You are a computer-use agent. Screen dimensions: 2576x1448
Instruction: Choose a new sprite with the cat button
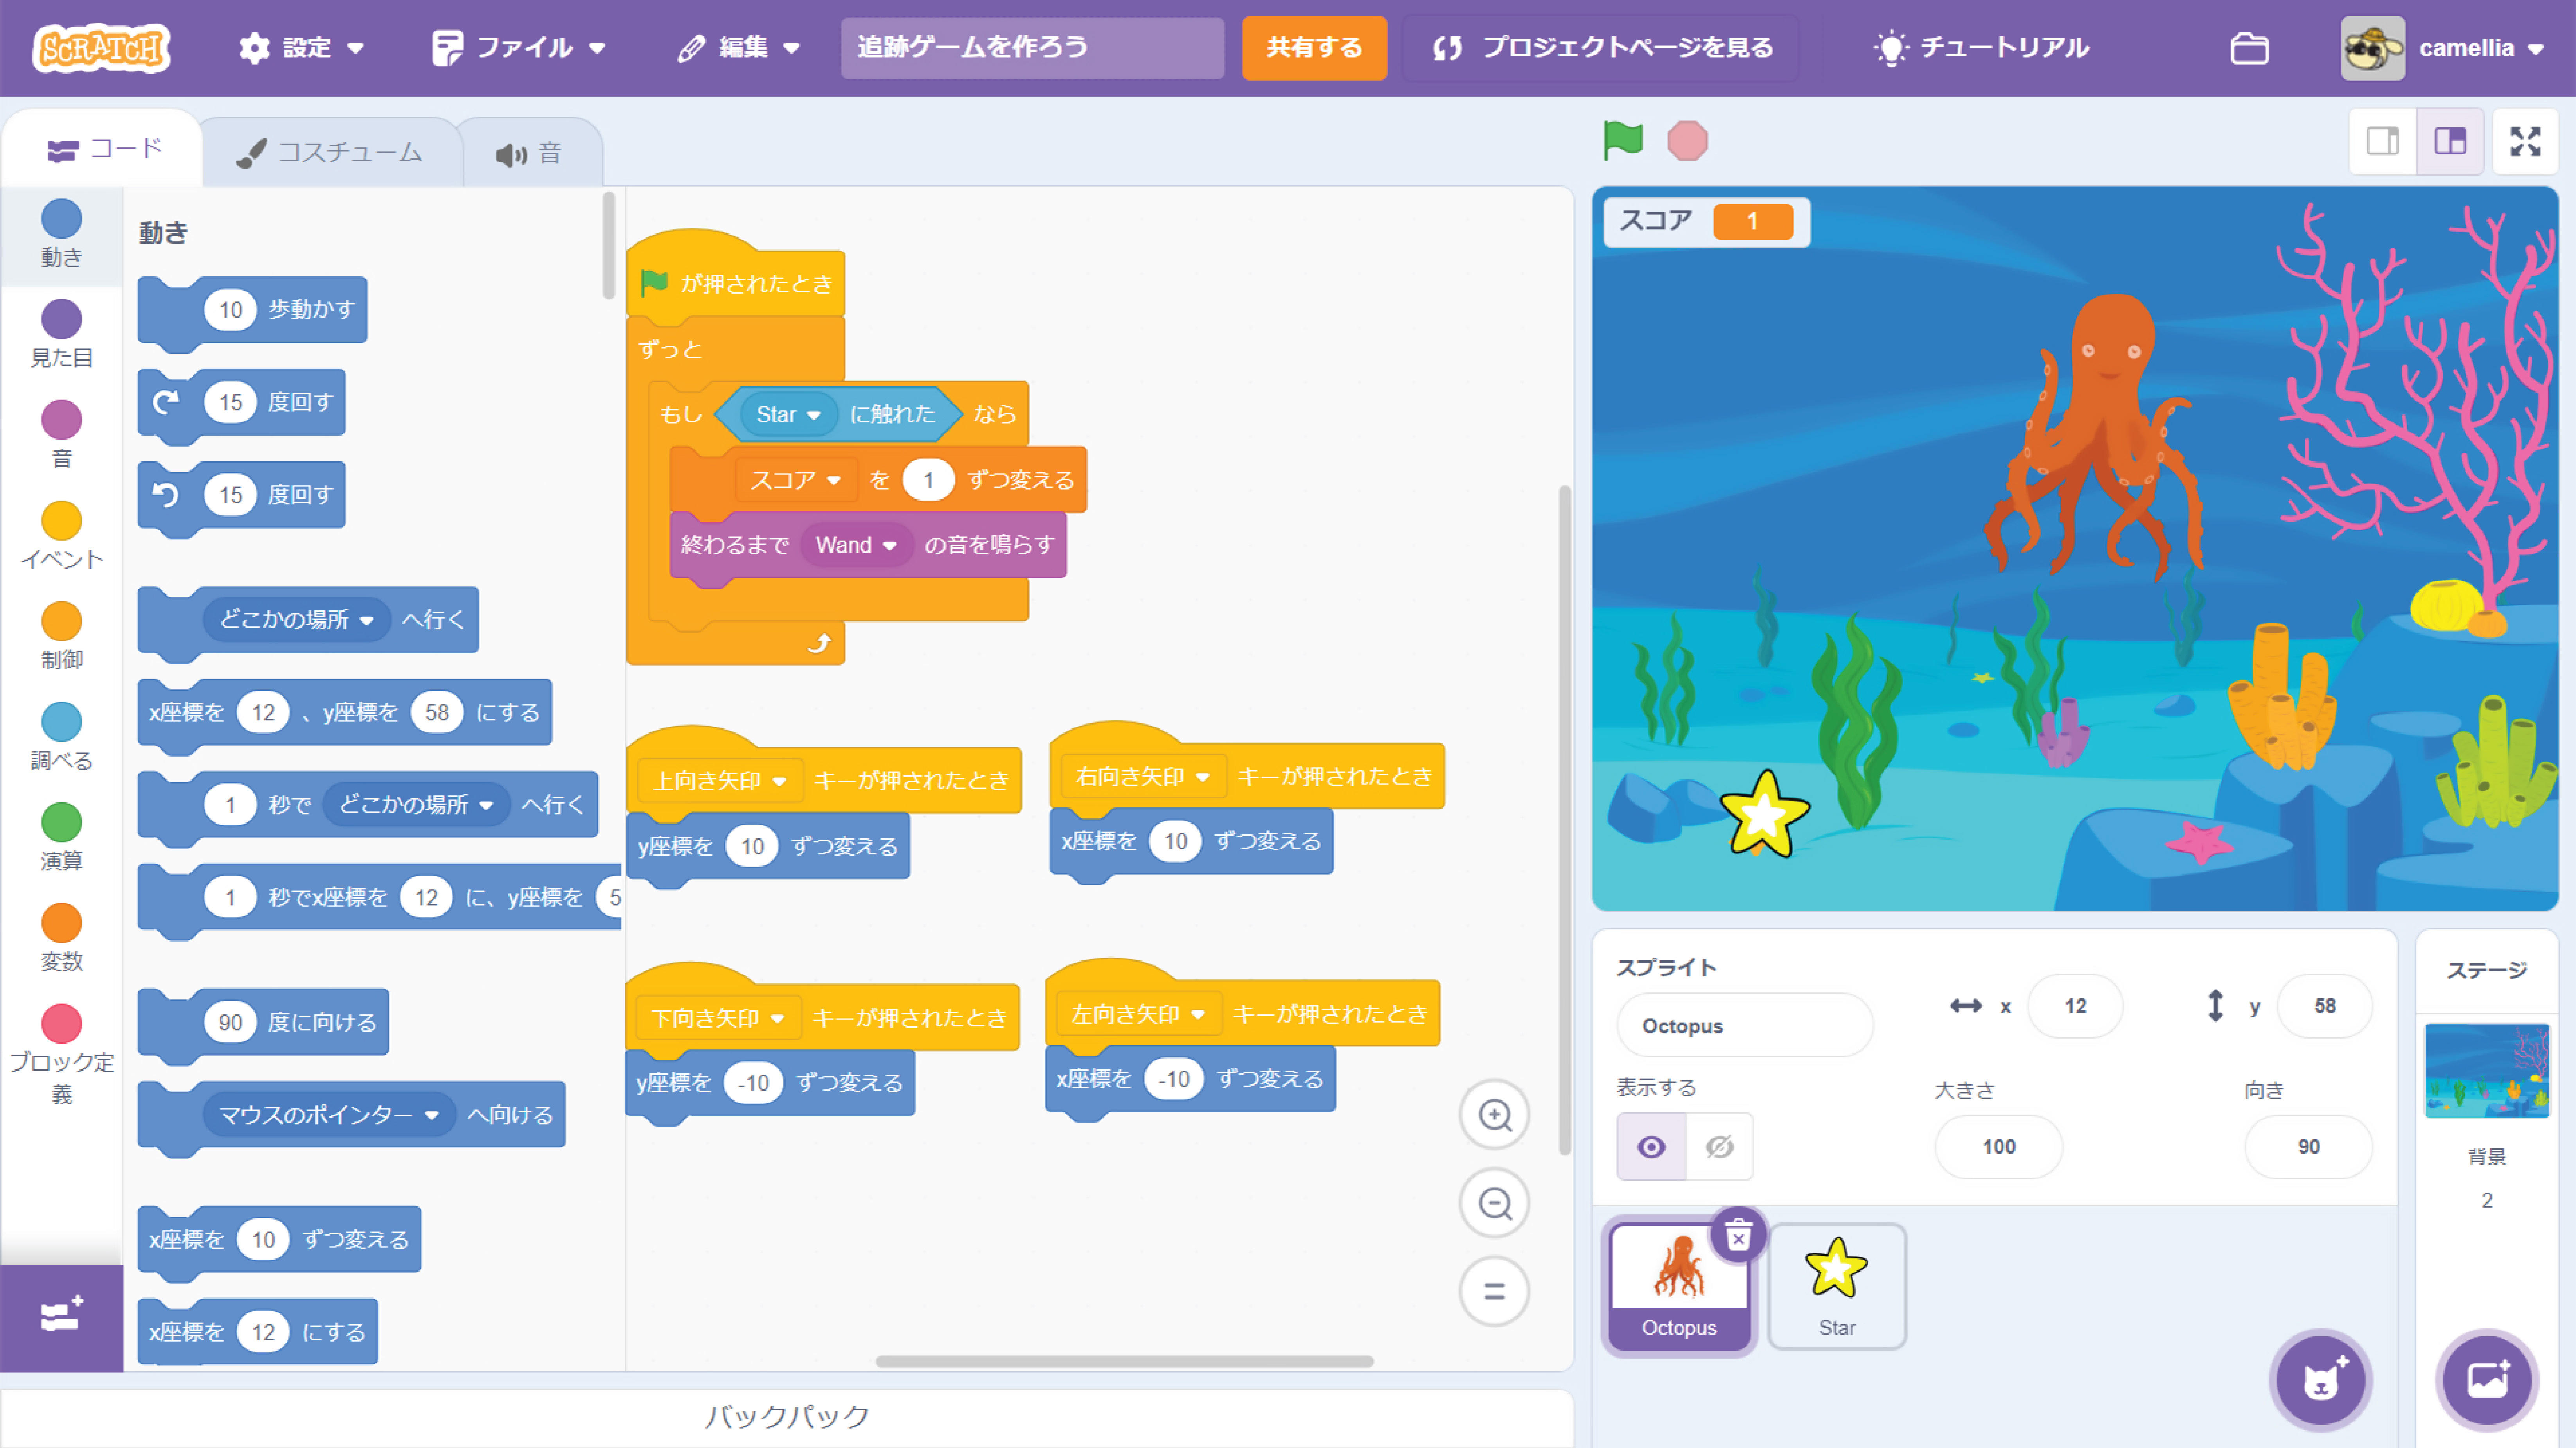pos(2321,1380)
